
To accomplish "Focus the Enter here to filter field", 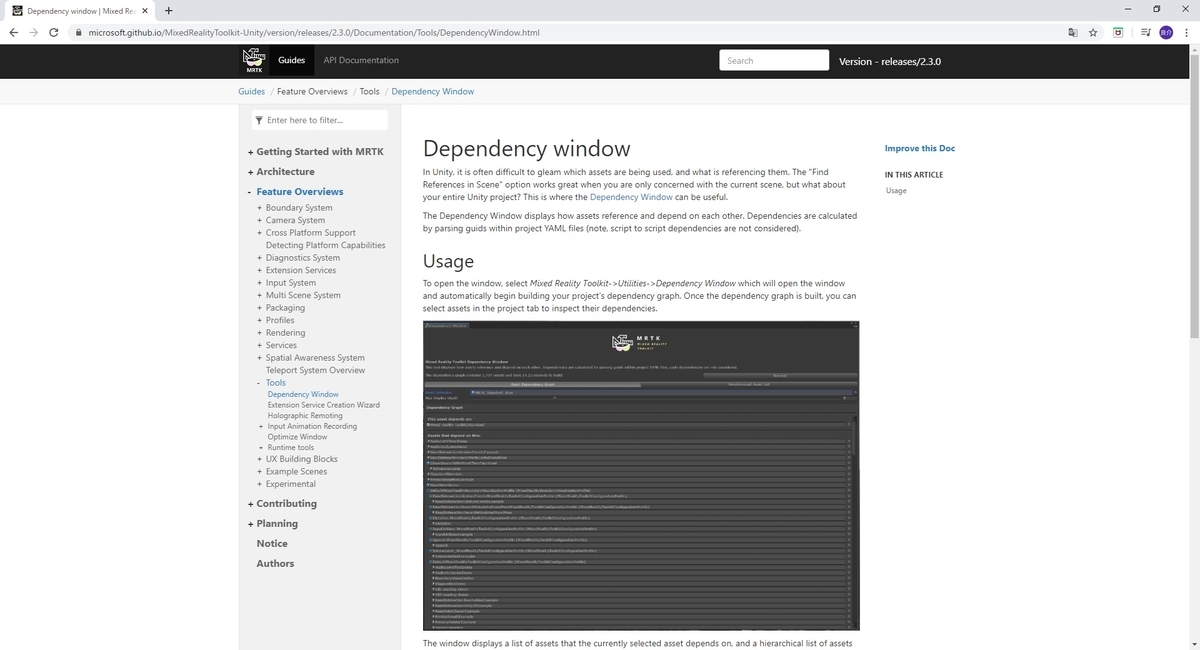I will pyautogui.click(x=319, y=120).
